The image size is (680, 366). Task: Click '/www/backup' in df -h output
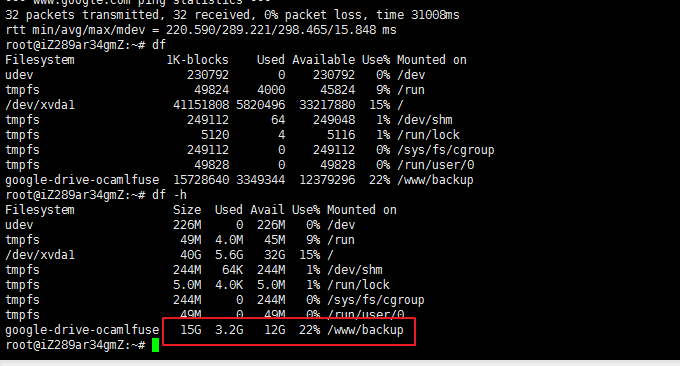[365, 330]
